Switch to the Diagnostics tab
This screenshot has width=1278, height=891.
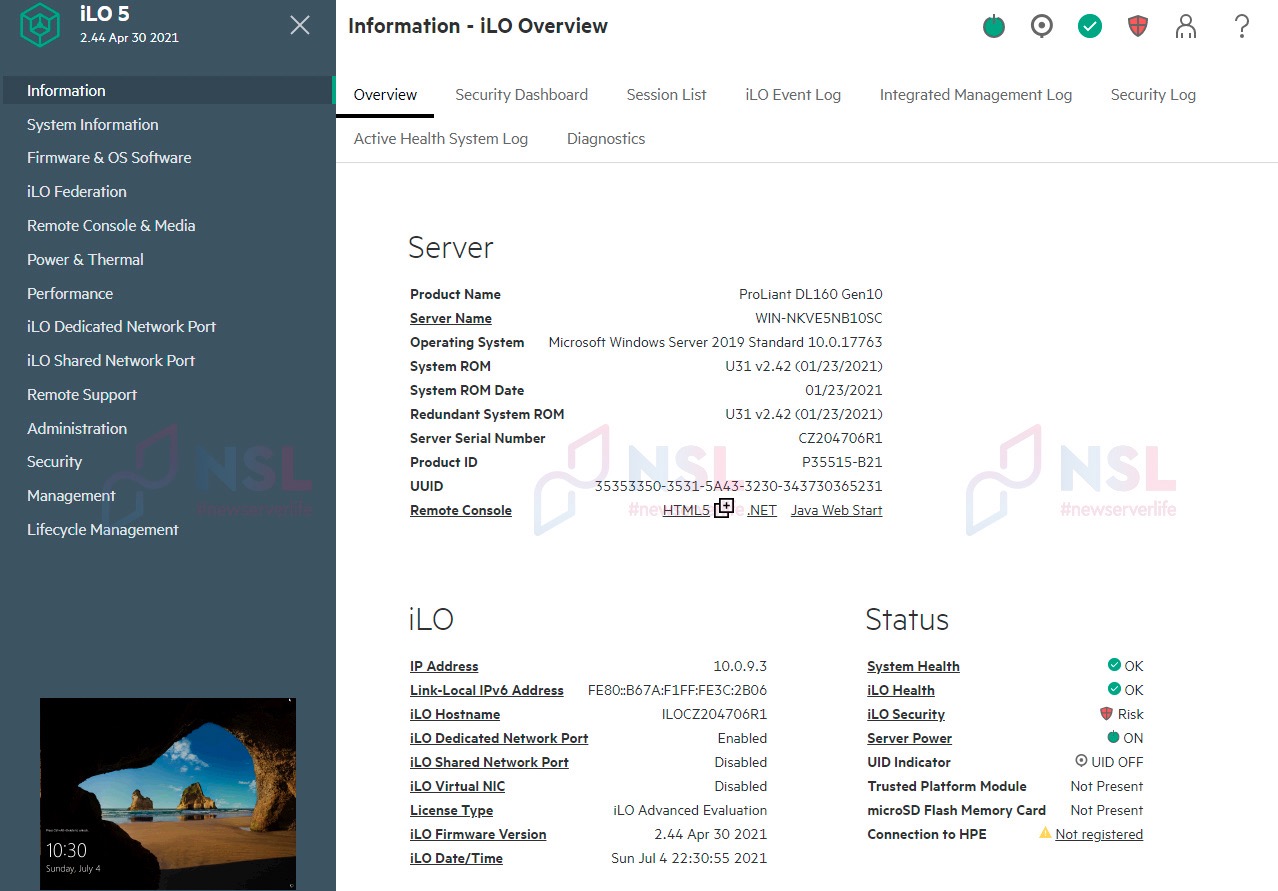tap(606, 139)
